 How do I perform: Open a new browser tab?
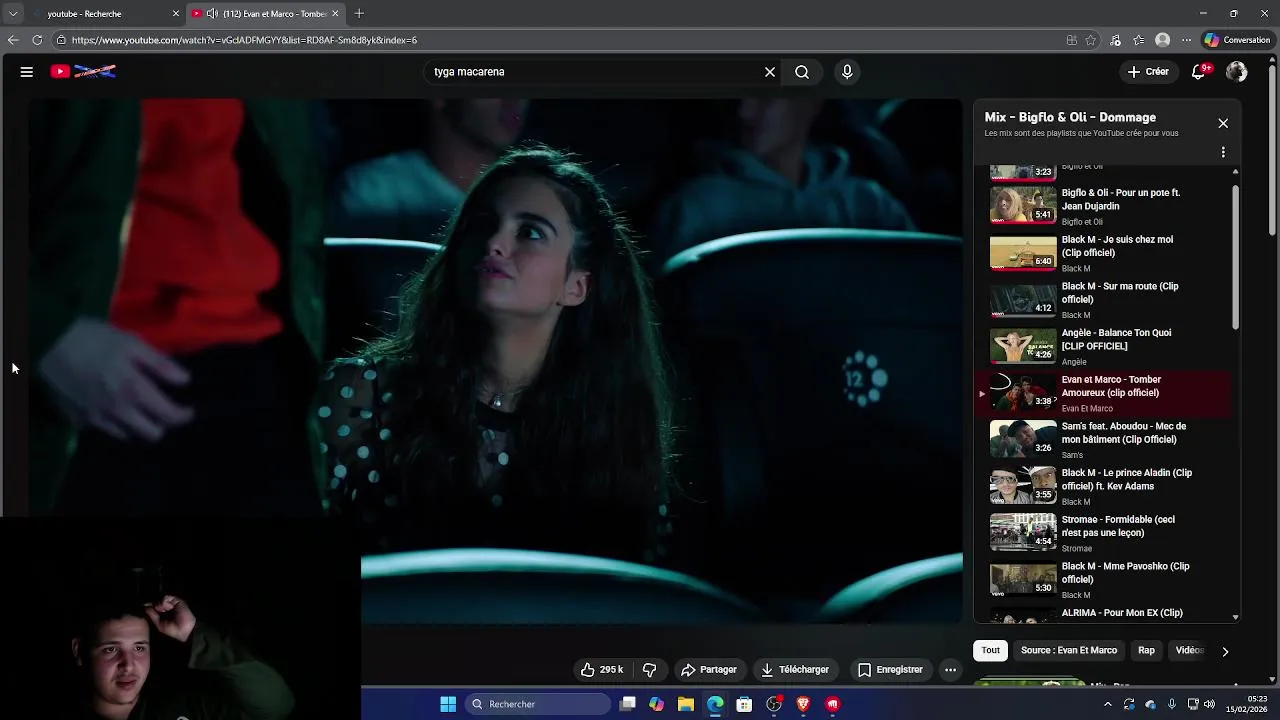pyautogui.click(x=359, y=13)
